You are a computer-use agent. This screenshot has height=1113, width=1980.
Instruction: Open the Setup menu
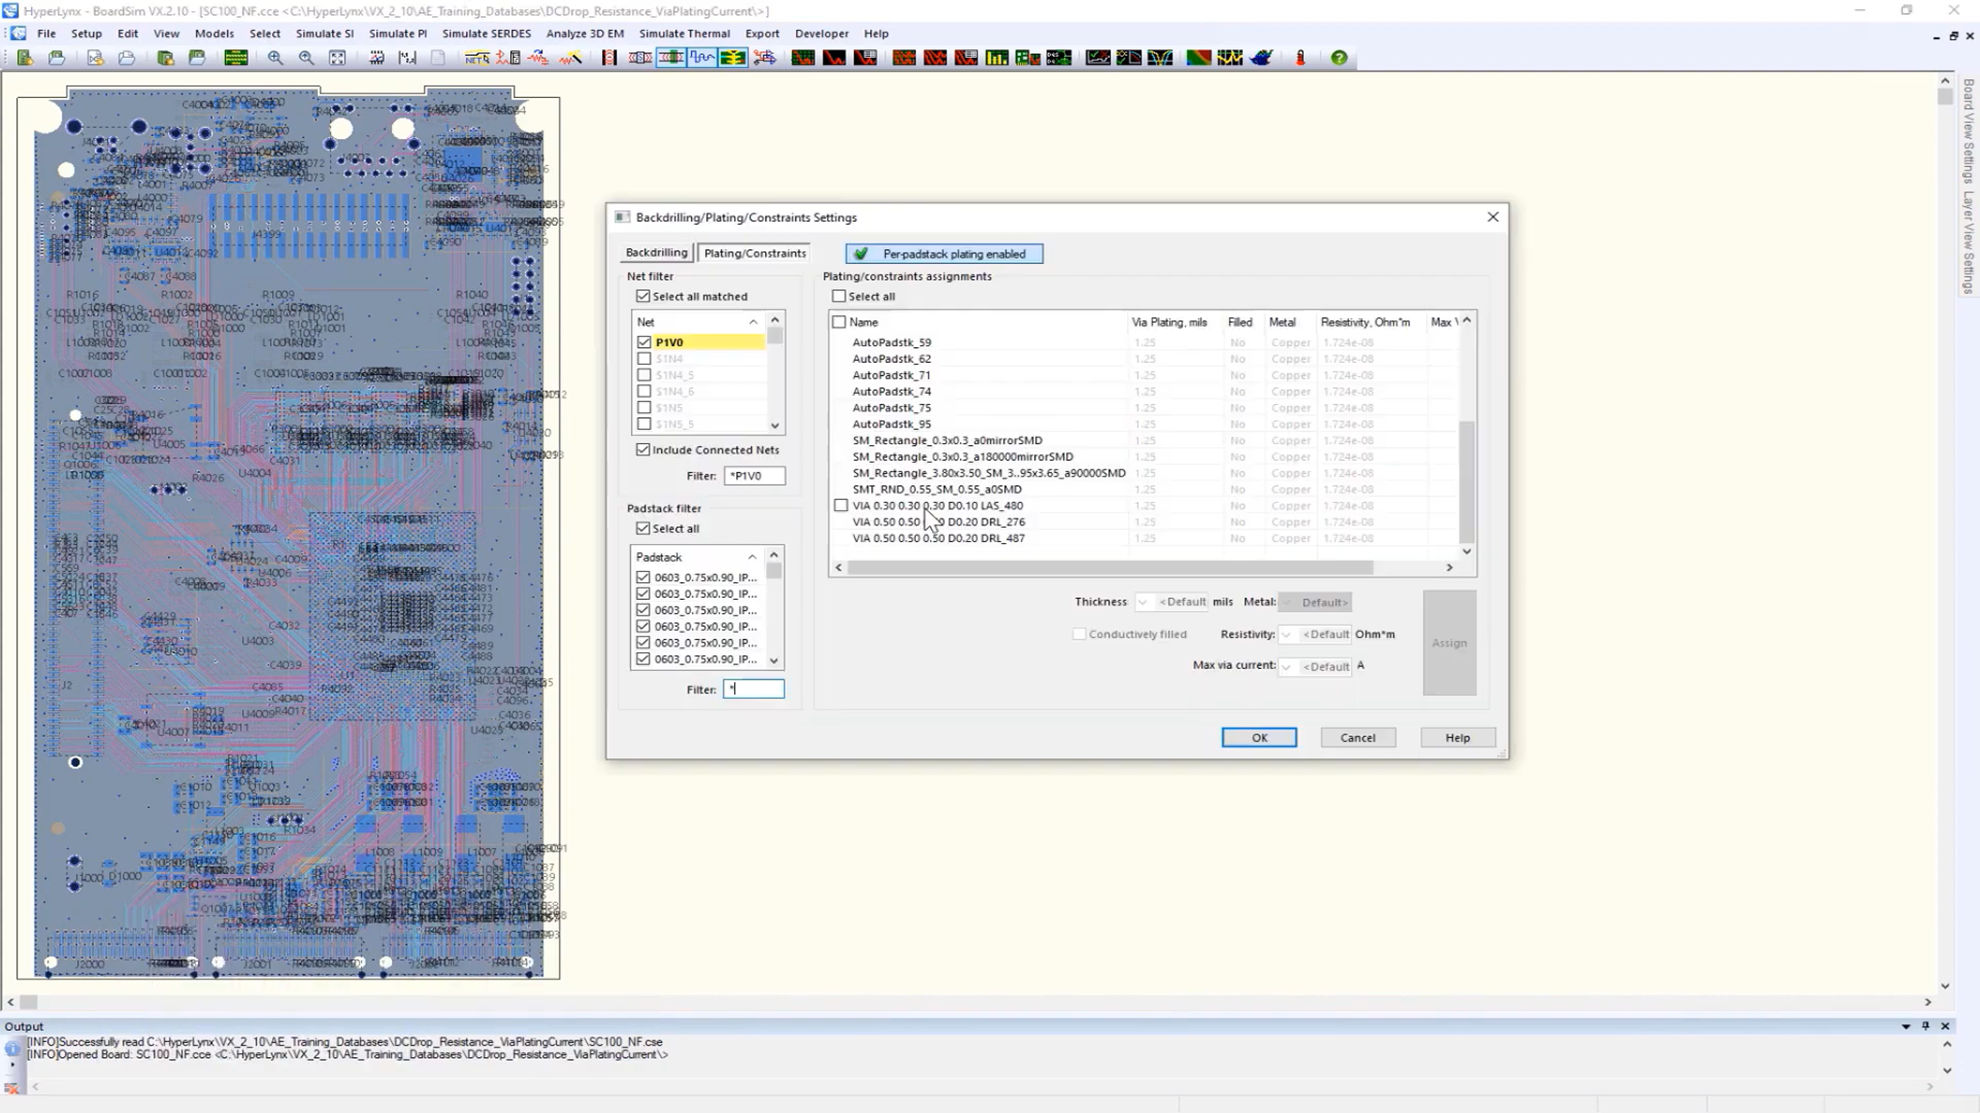[x=86, y=33]
